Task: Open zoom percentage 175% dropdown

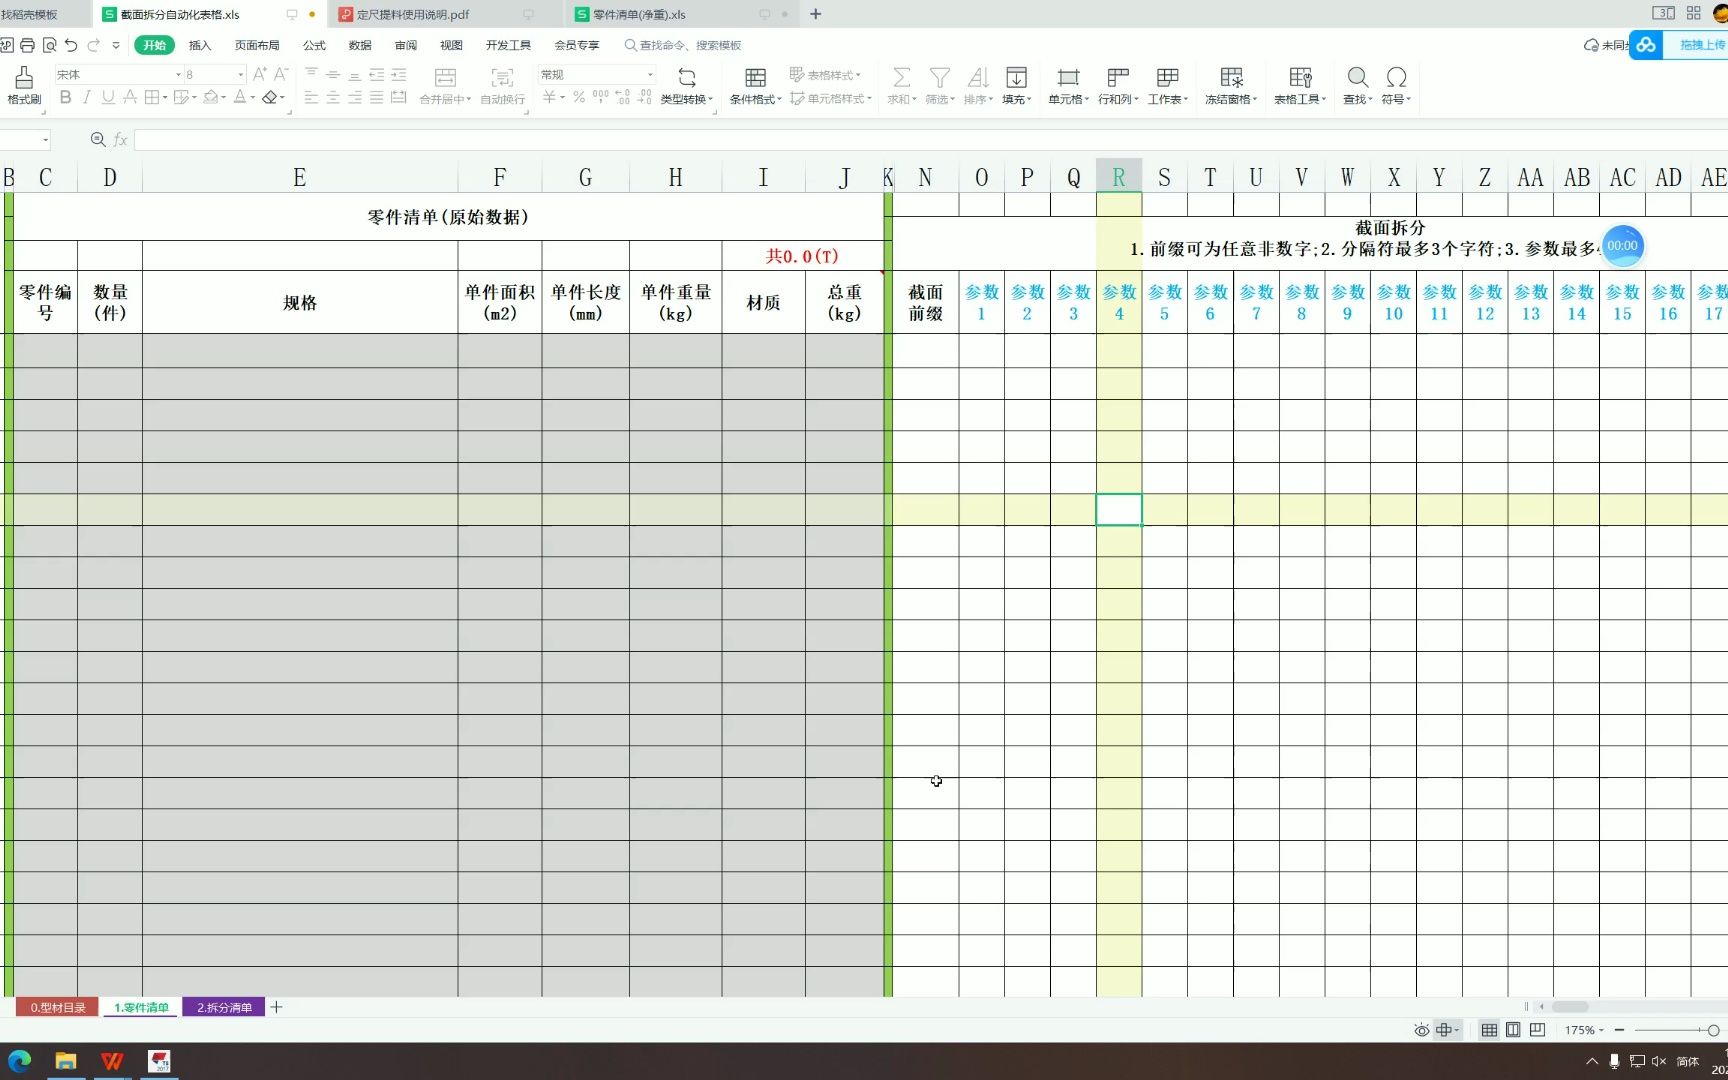Action: 1584,1030
